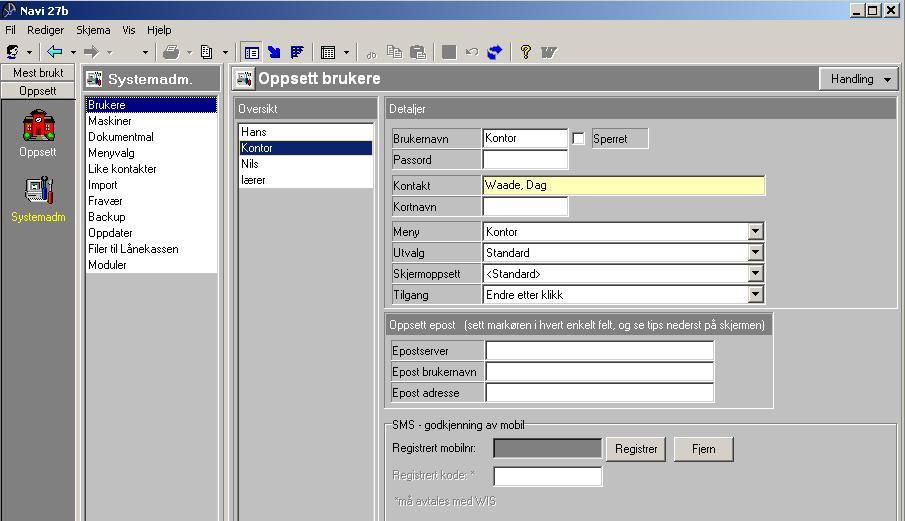The height and width of the screenshot is (521, 905).
Task: Click the Registrer button
Action: (x=636, y=449)
